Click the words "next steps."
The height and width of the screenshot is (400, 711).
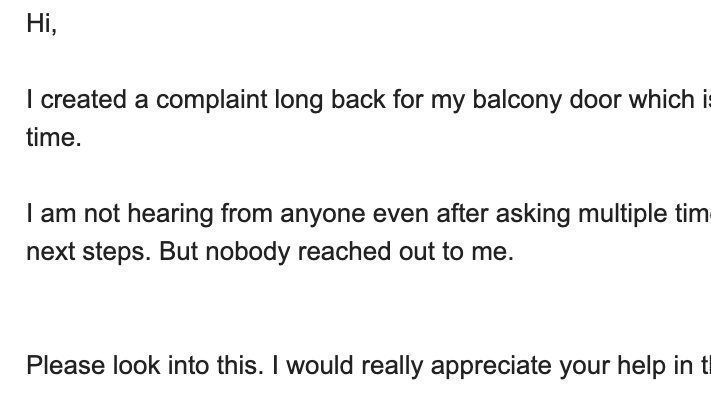(x=88, y=252)
